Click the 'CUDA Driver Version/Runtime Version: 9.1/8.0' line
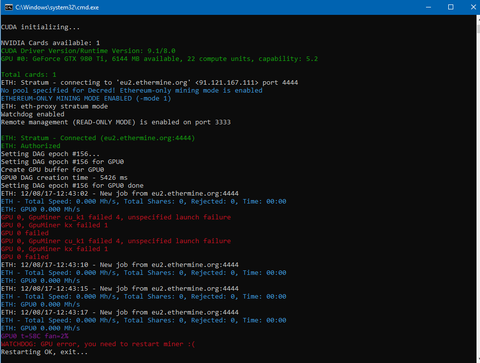 tap(88, 51)
